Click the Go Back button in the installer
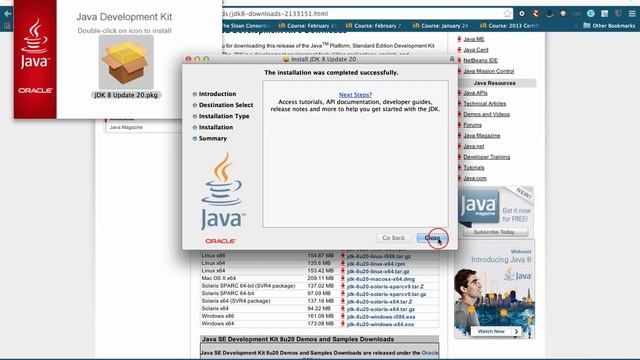This screenshot has width=640, height=360. click(x=393, y=238)
